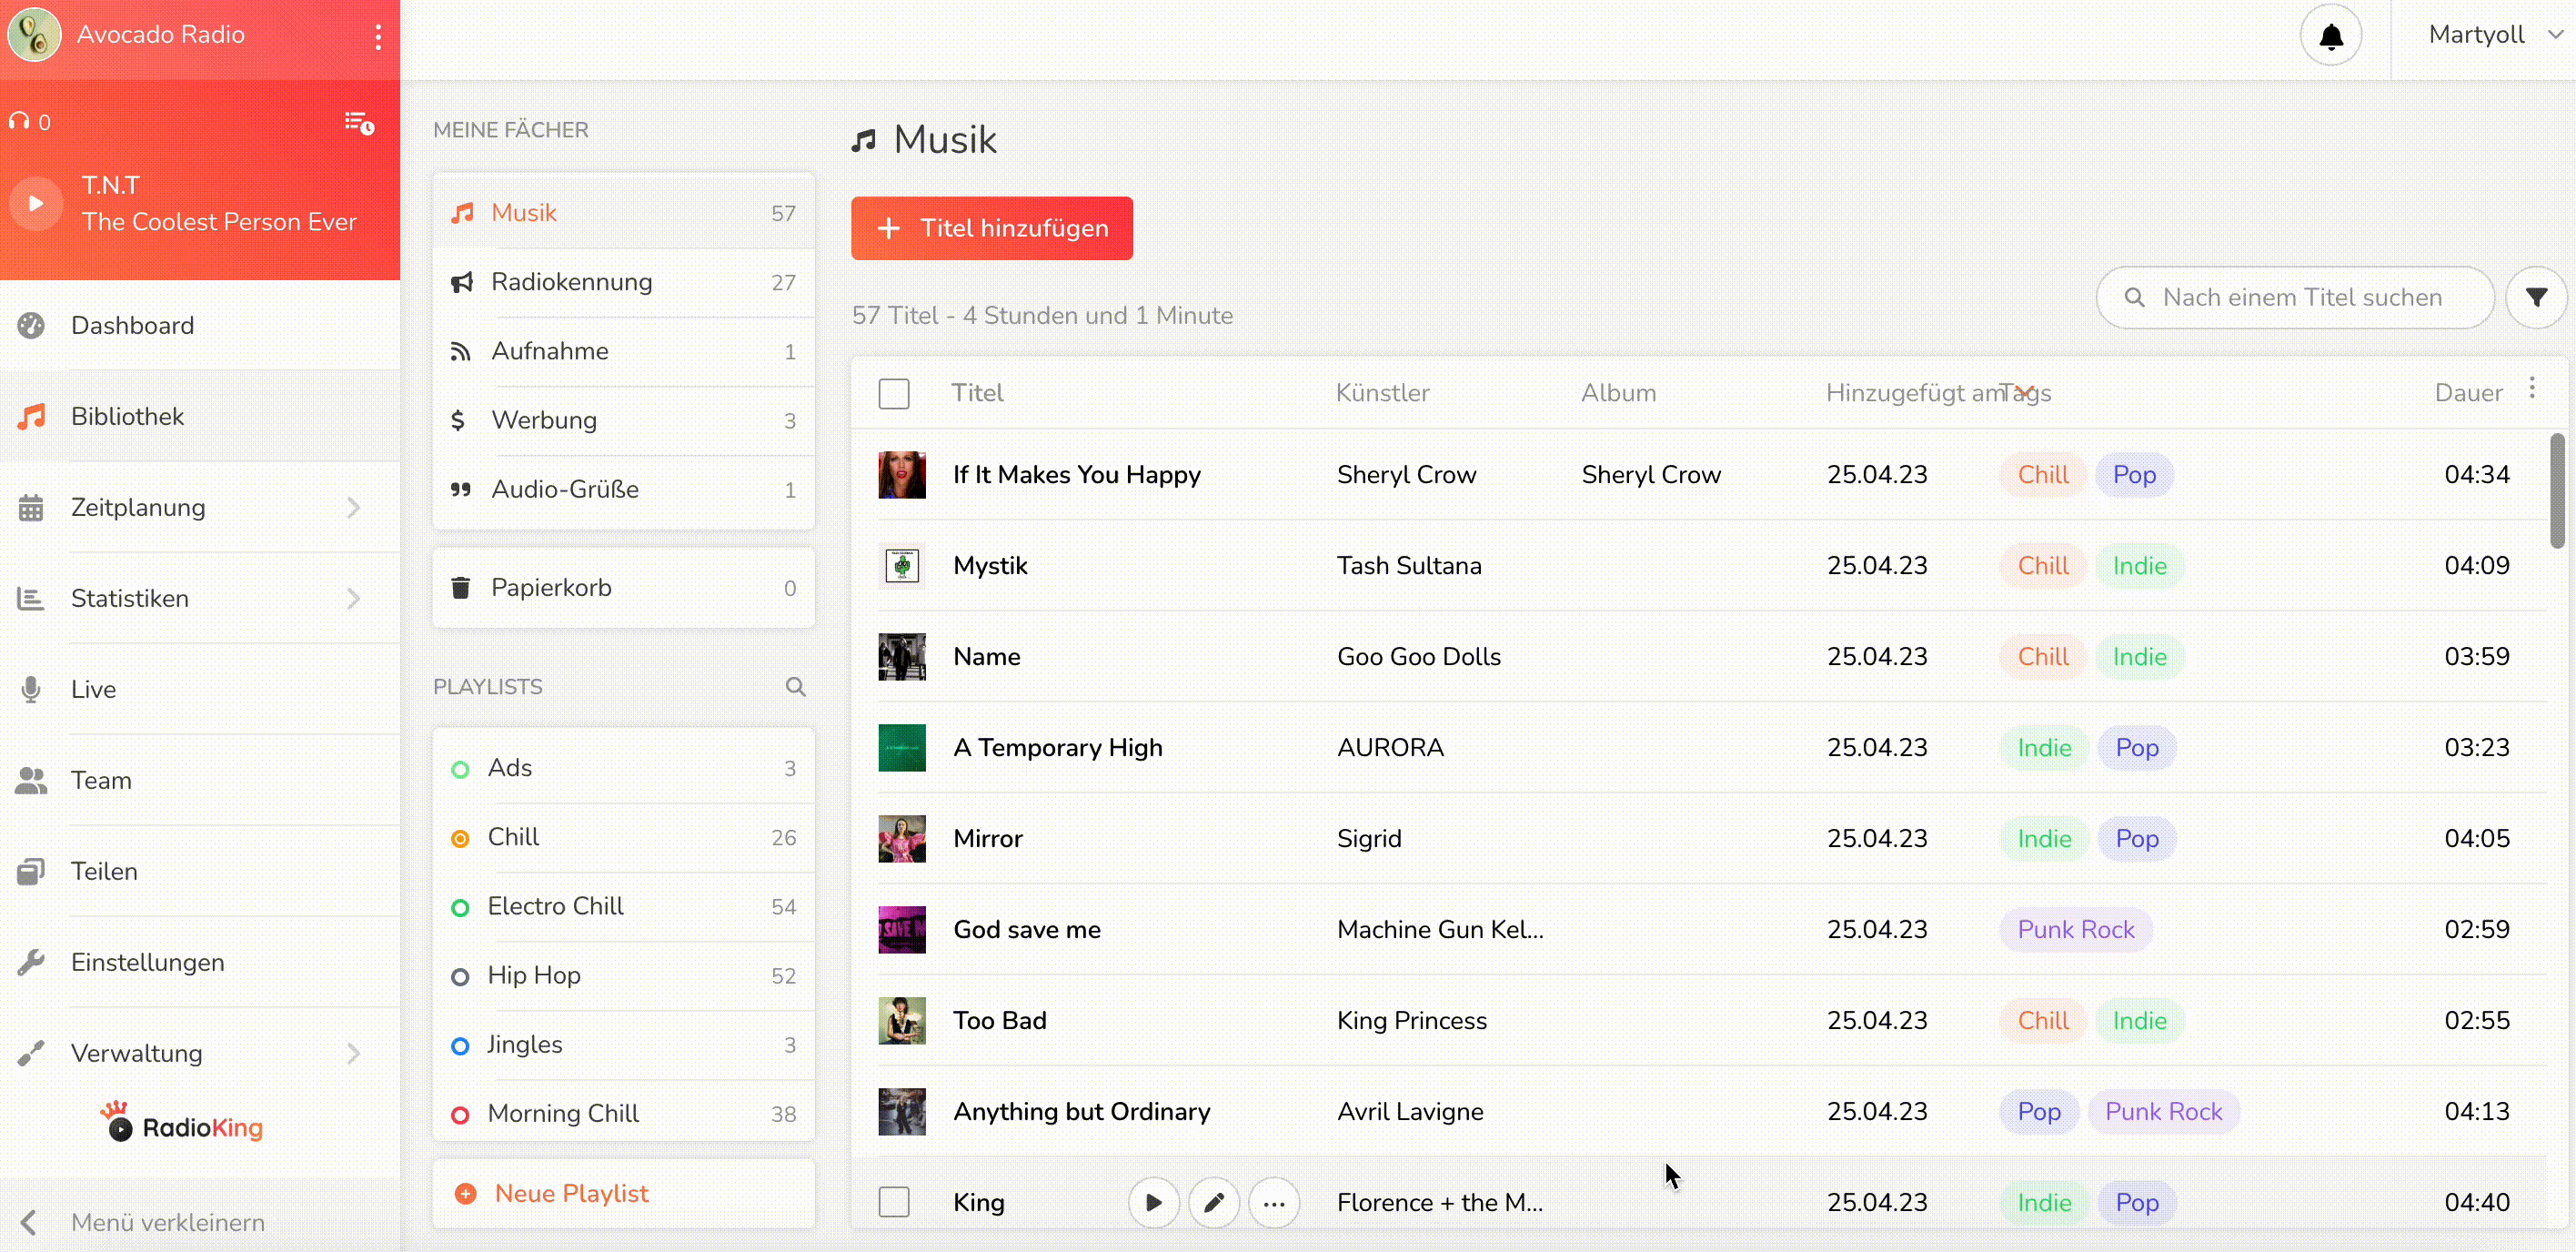Click the Einstellungen wrench icon

click(31, 963)
